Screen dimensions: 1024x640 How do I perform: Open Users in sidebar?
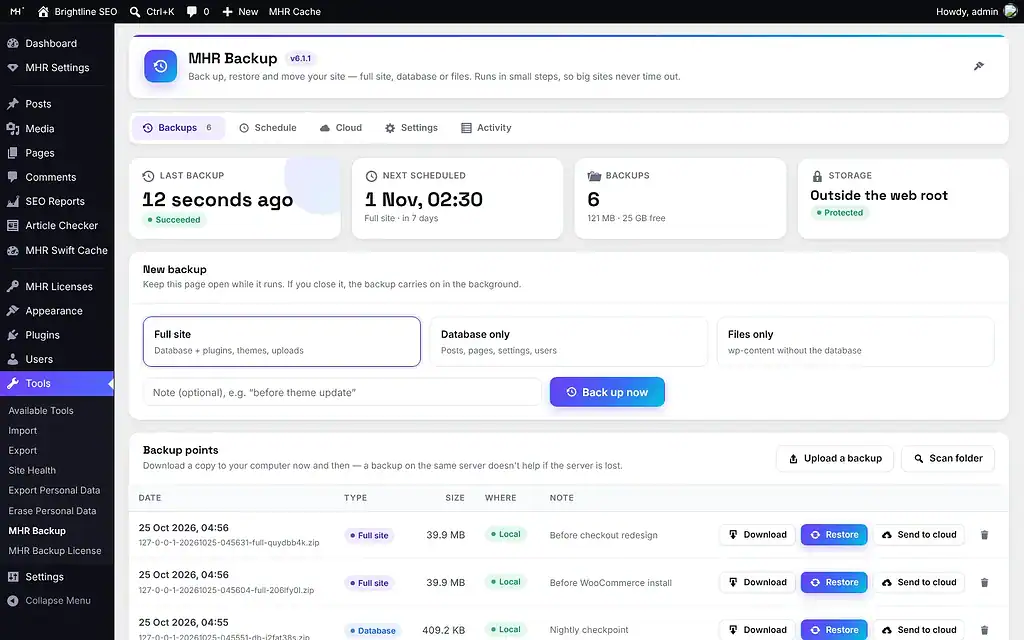[x=57, y=359]
